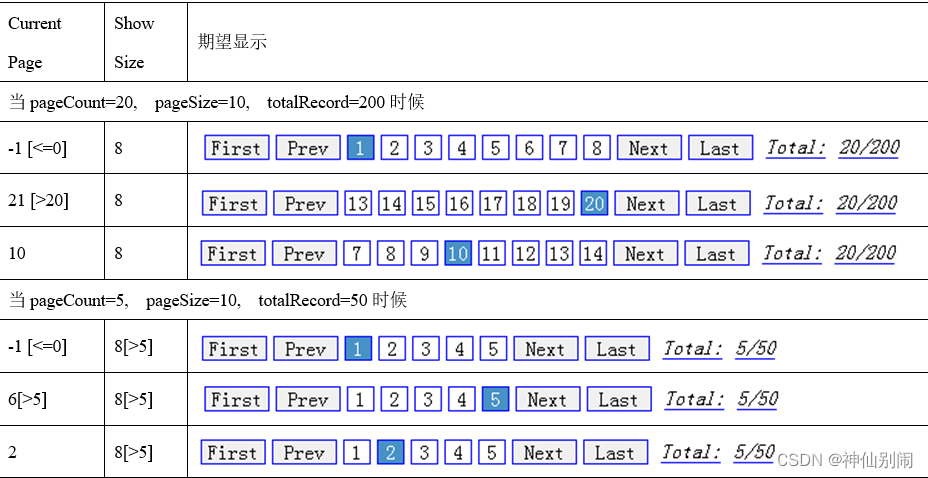This screenshot has height=478, width=928.
Task: Click Last in the 6[>5] row
Action: pyautogui.click(x=619, y=399)
